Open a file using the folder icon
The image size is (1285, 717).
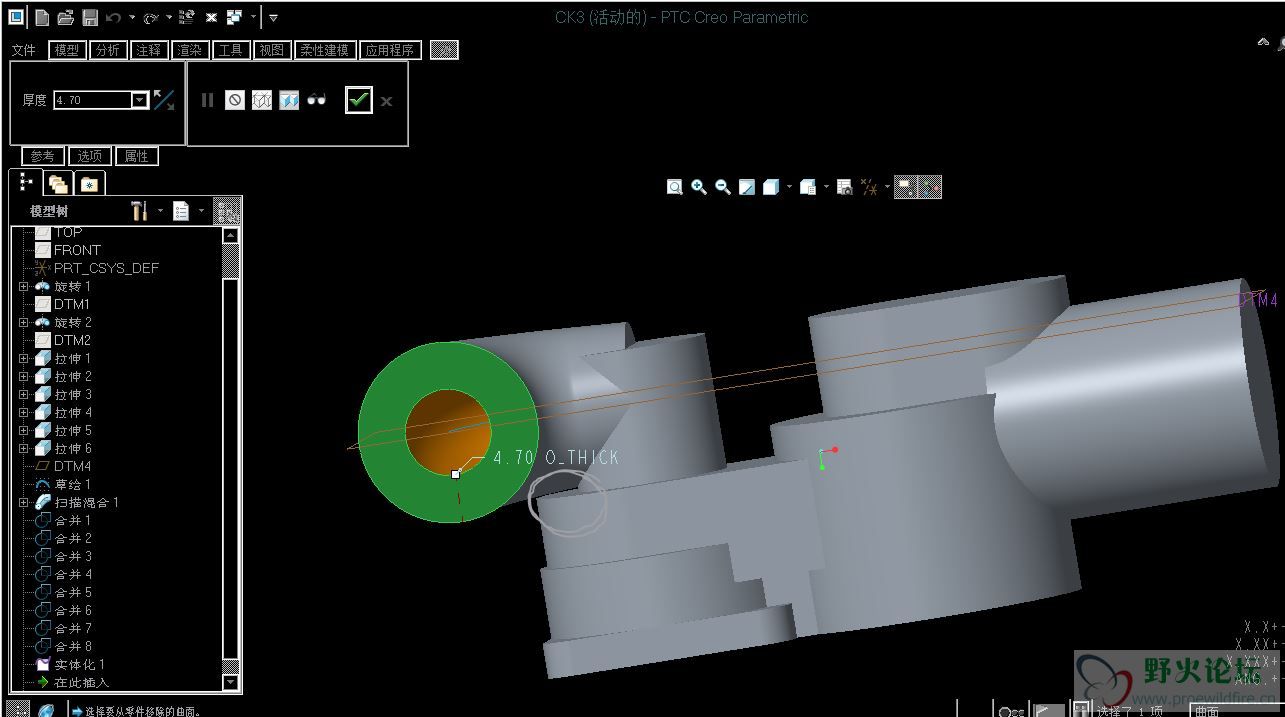[66, 17]
